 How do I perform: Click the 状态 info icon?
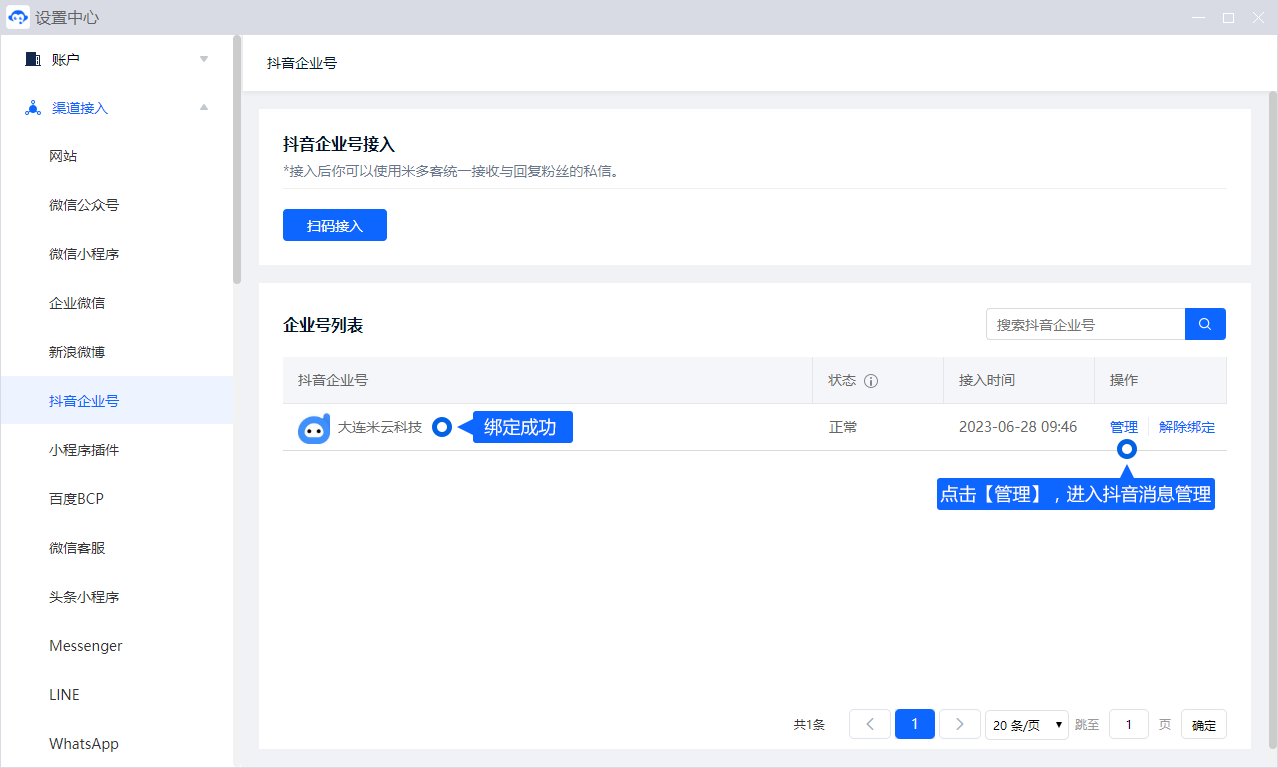[x=871, y=381]
